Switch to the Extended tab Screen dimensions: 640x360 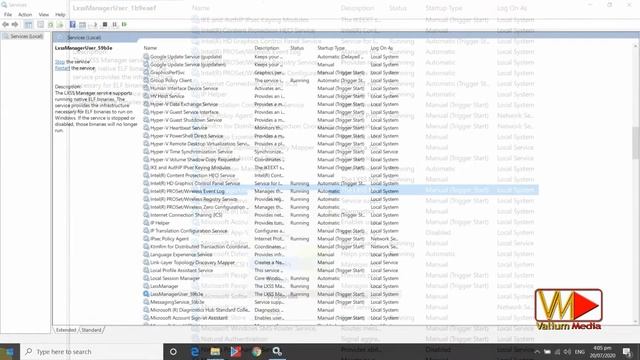tap(66, 330)
